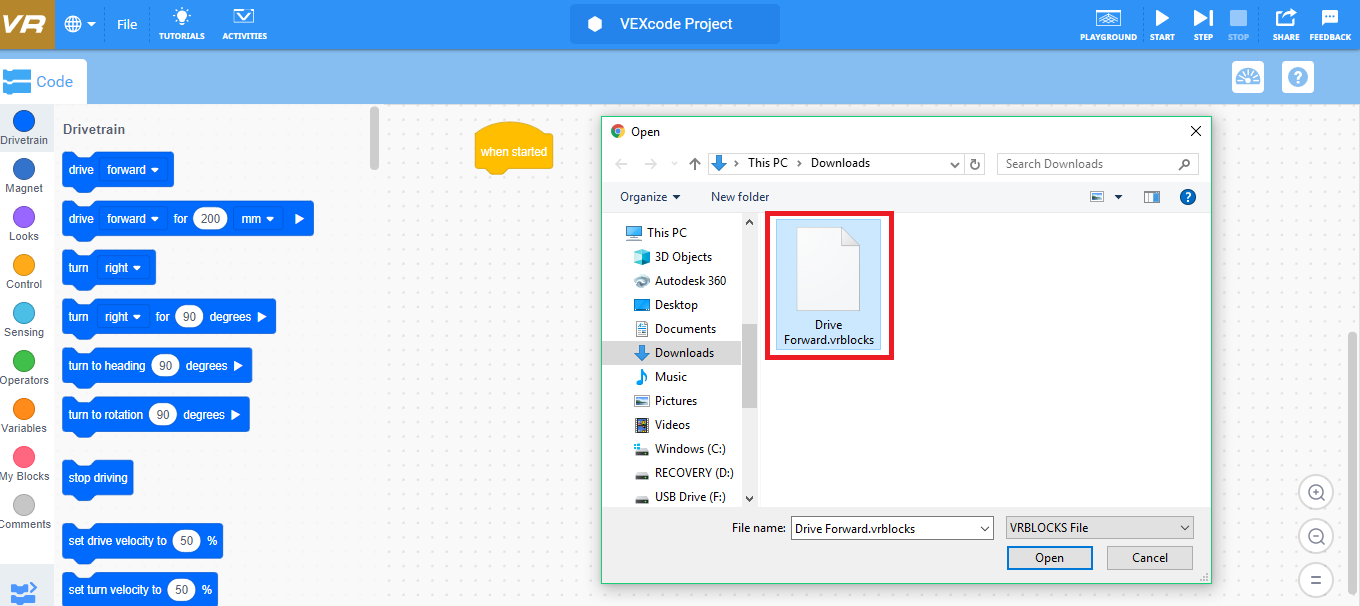Zoom out of the workspace
This screenshot has height=606, width=1360.
click(1316, 537)
